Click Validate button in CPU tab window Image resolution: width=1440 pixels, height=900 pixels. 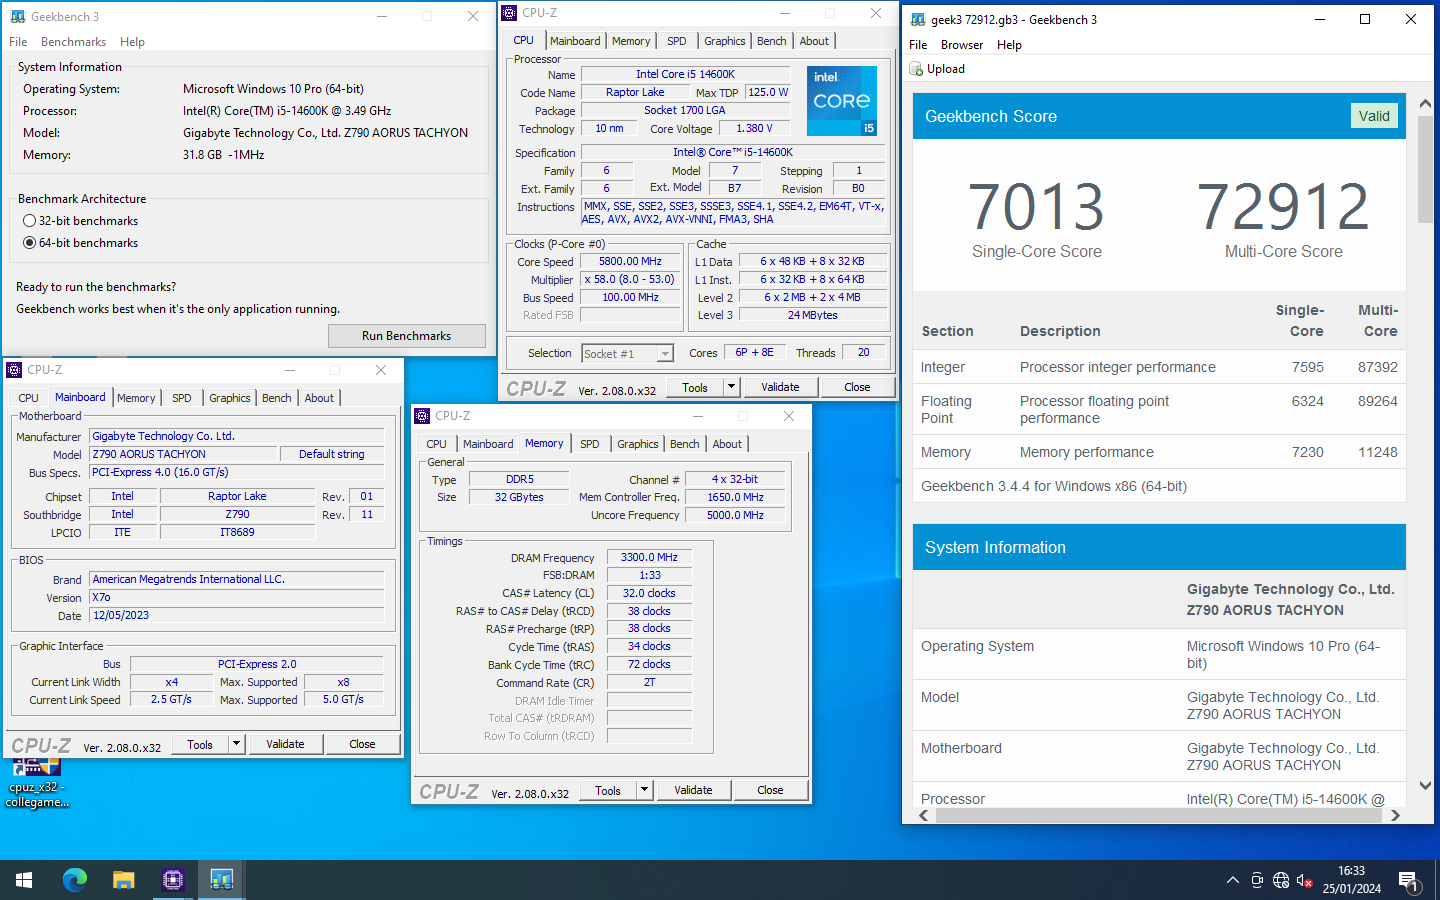780,387
